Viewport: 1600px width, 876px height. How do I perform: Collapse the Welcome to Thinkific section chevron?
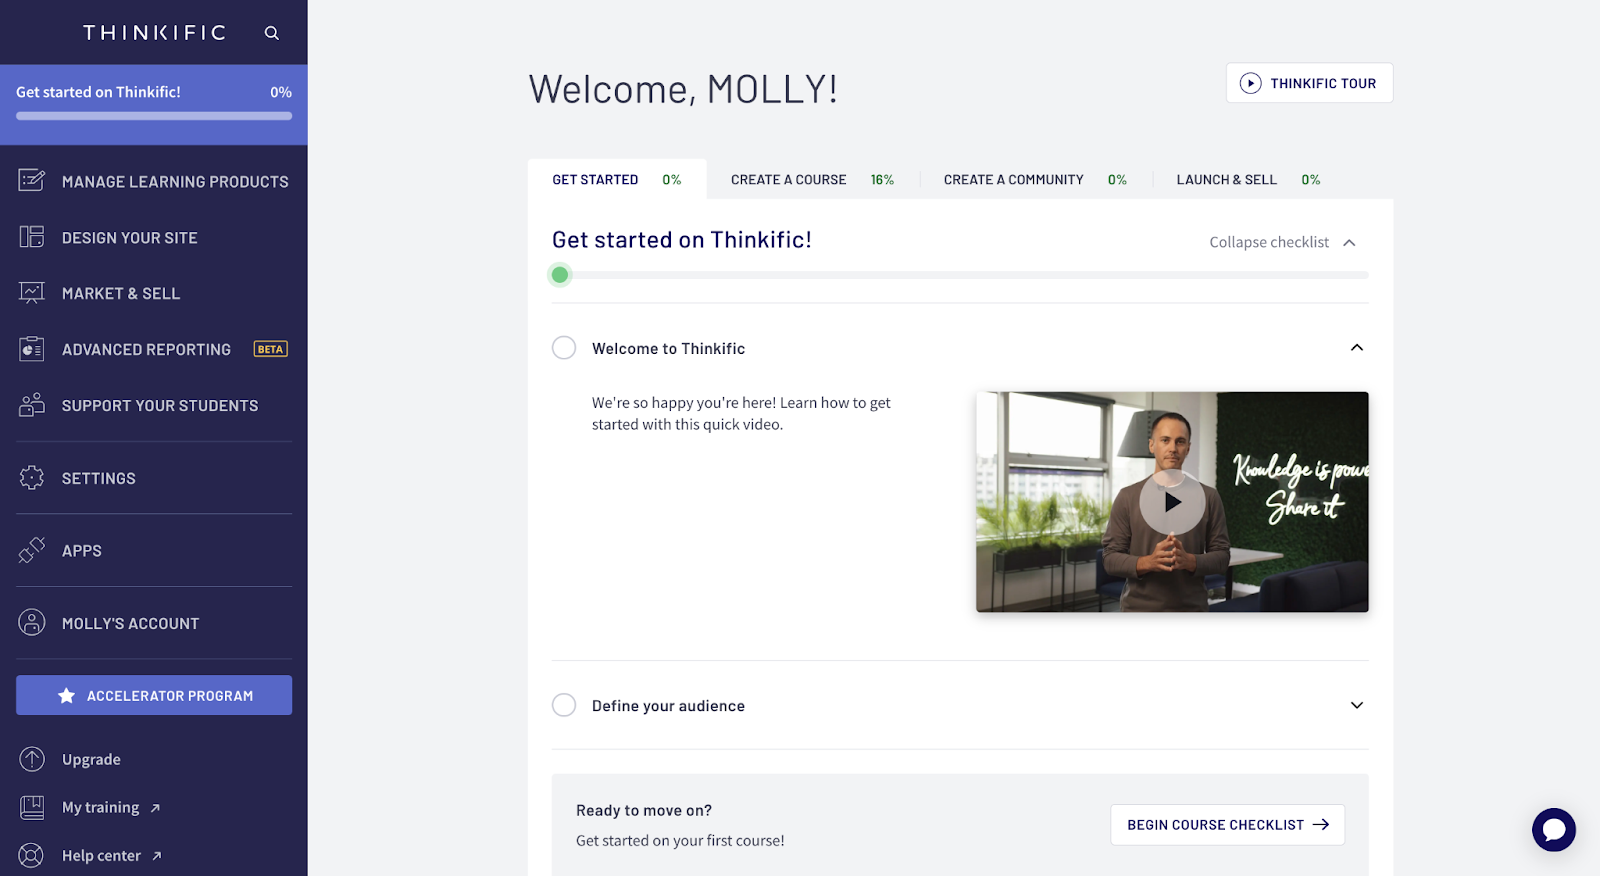coord(1357,348)
